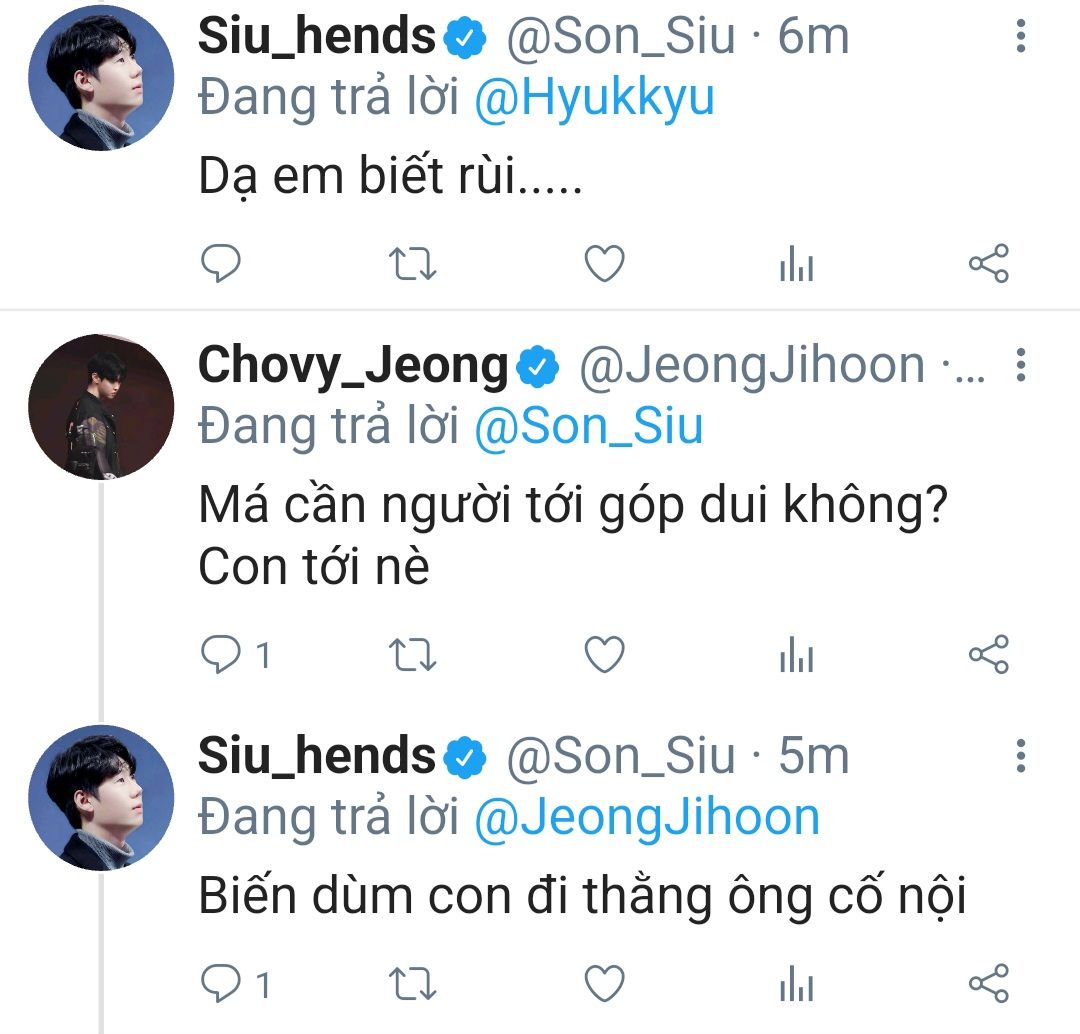View analytics of "Dạ em biết rùi" tweet
The height and width of the screenshot is (1034, 1080).
pos(796,265)
